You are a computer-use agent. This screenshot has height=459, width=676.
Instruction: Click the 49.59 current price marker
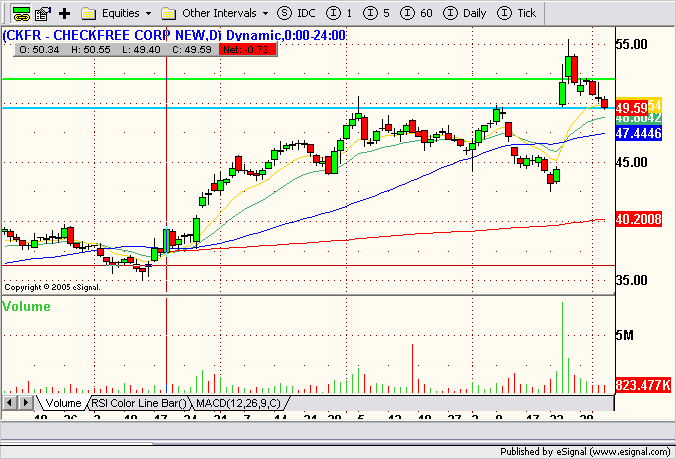pyautogui.click(x=632, y=107)
